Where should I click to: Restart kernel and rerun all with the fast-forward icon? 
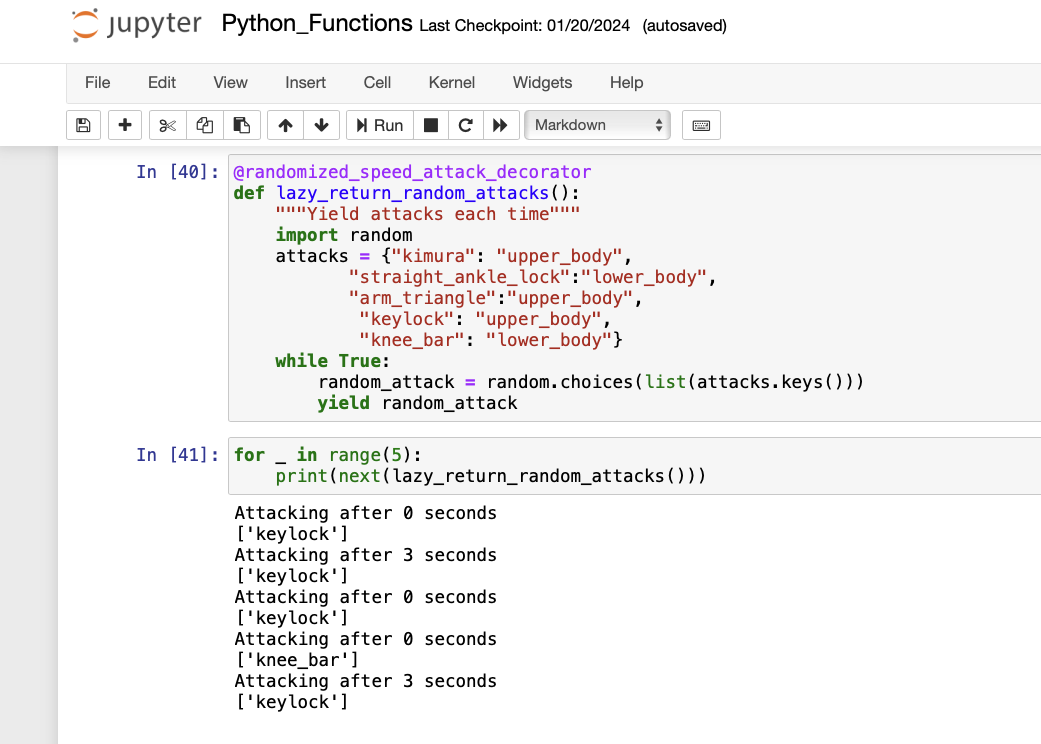[501, 125]
